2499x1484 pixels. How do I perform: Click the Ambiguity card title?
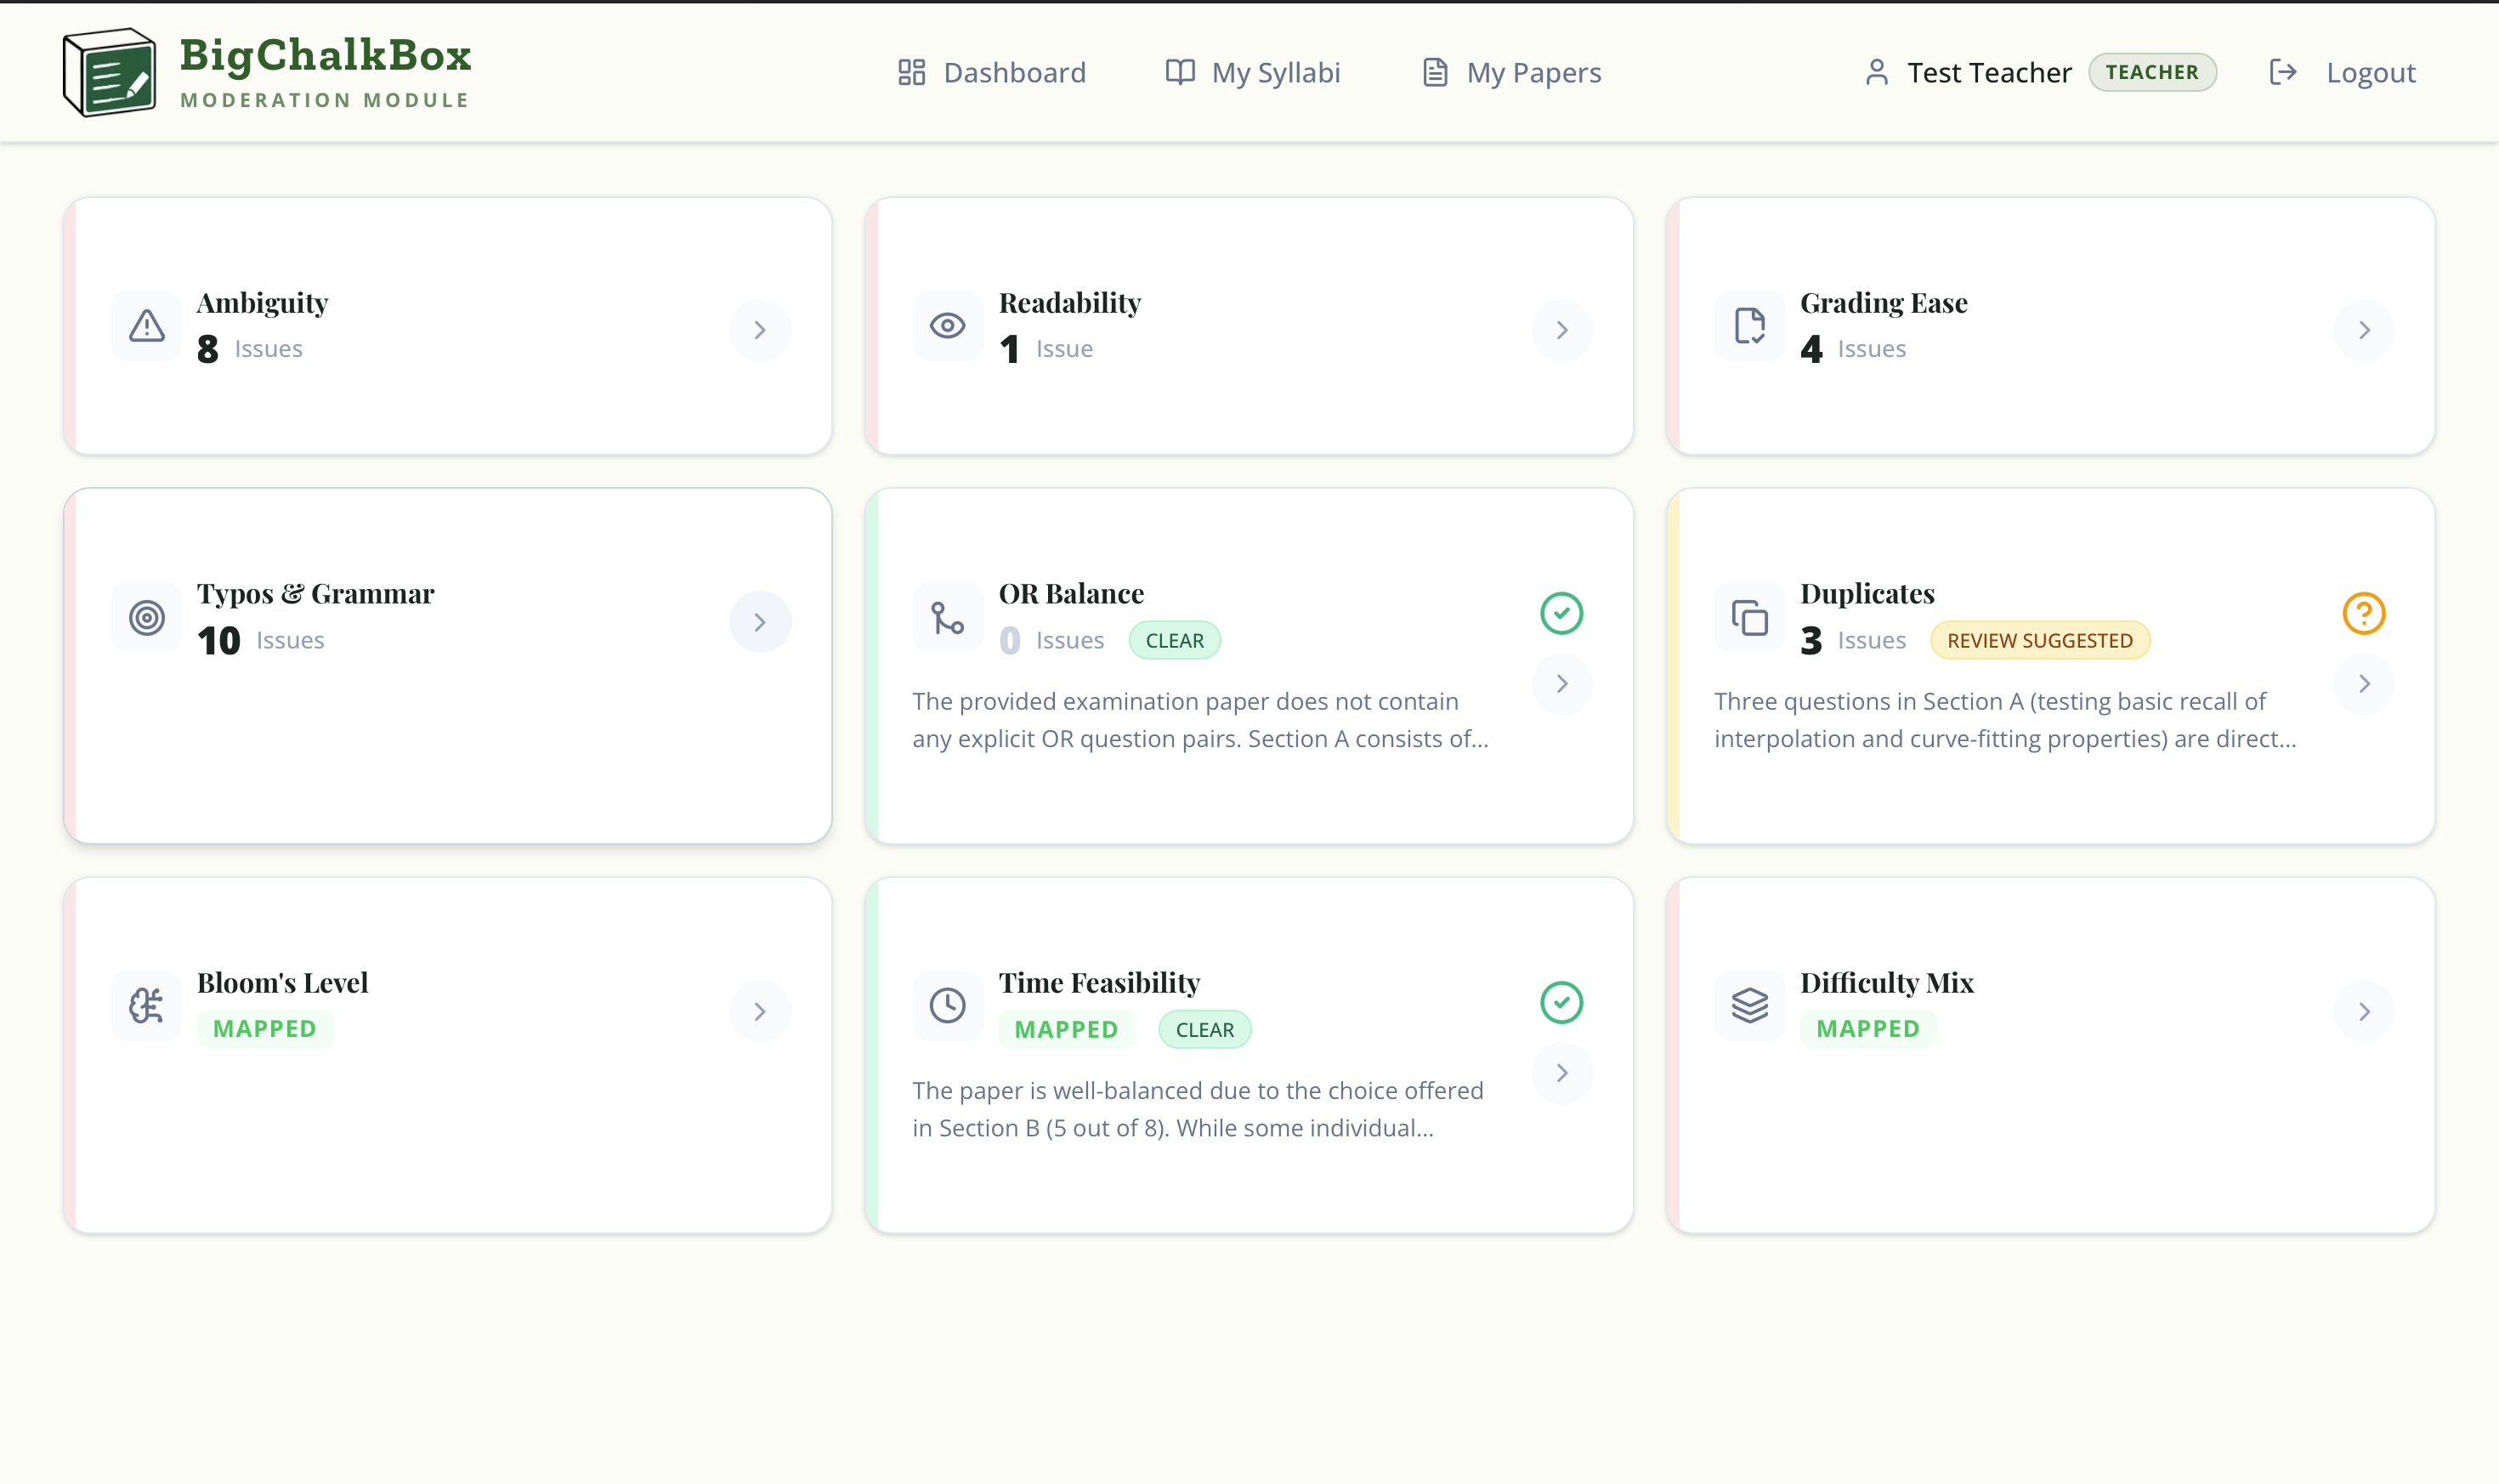coord(262,302)
